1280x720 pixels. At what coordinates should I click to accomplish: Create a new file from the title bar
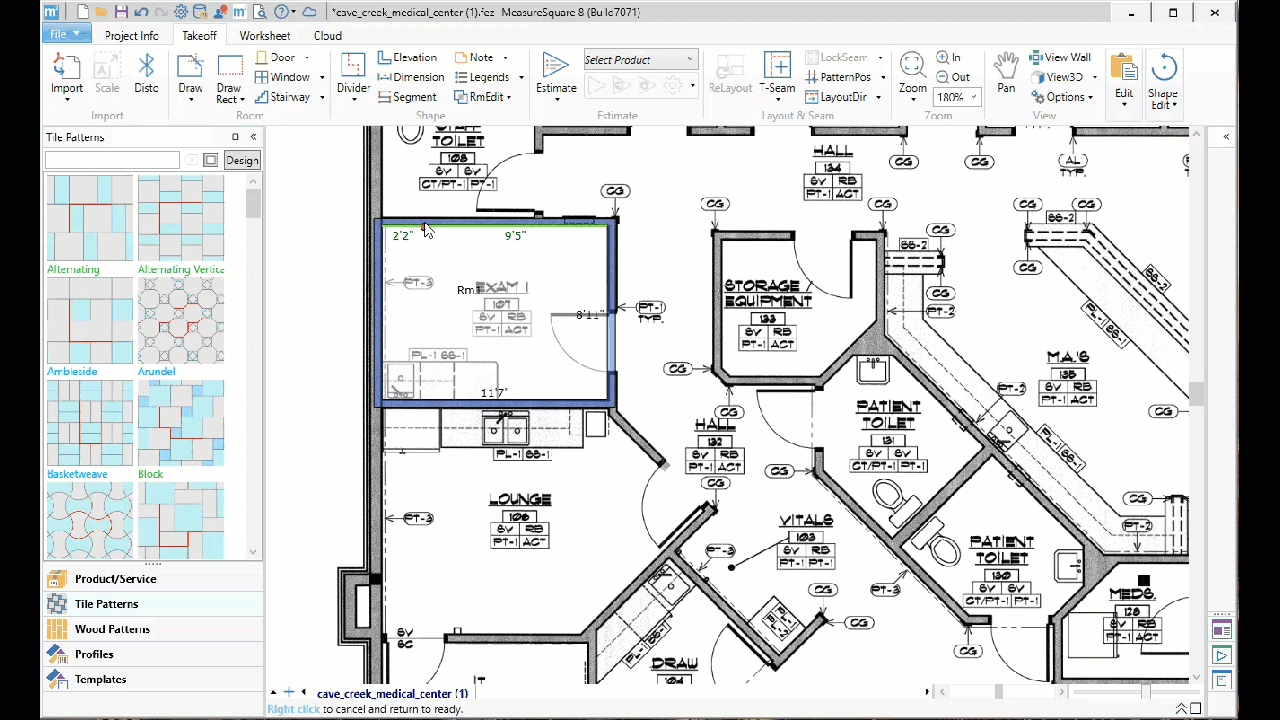tap(82, 12)
